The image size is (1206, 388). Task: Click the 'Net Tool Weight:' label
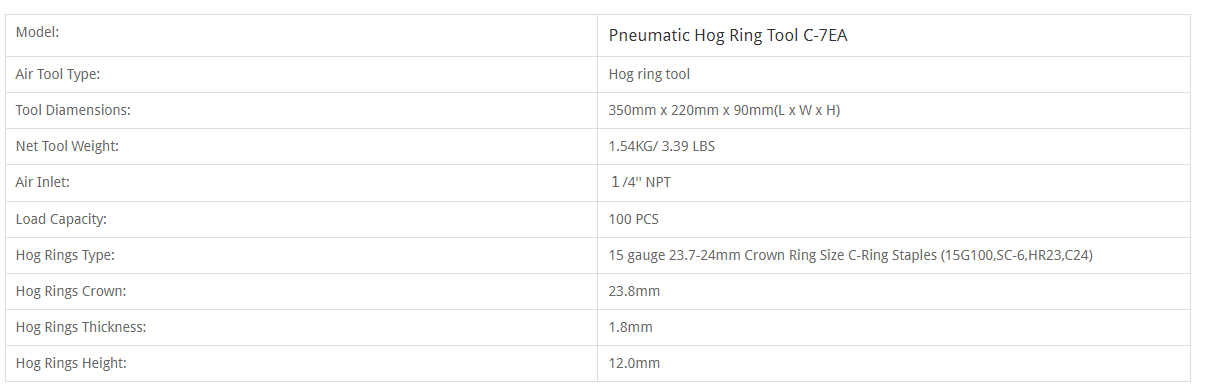point(67,146)
